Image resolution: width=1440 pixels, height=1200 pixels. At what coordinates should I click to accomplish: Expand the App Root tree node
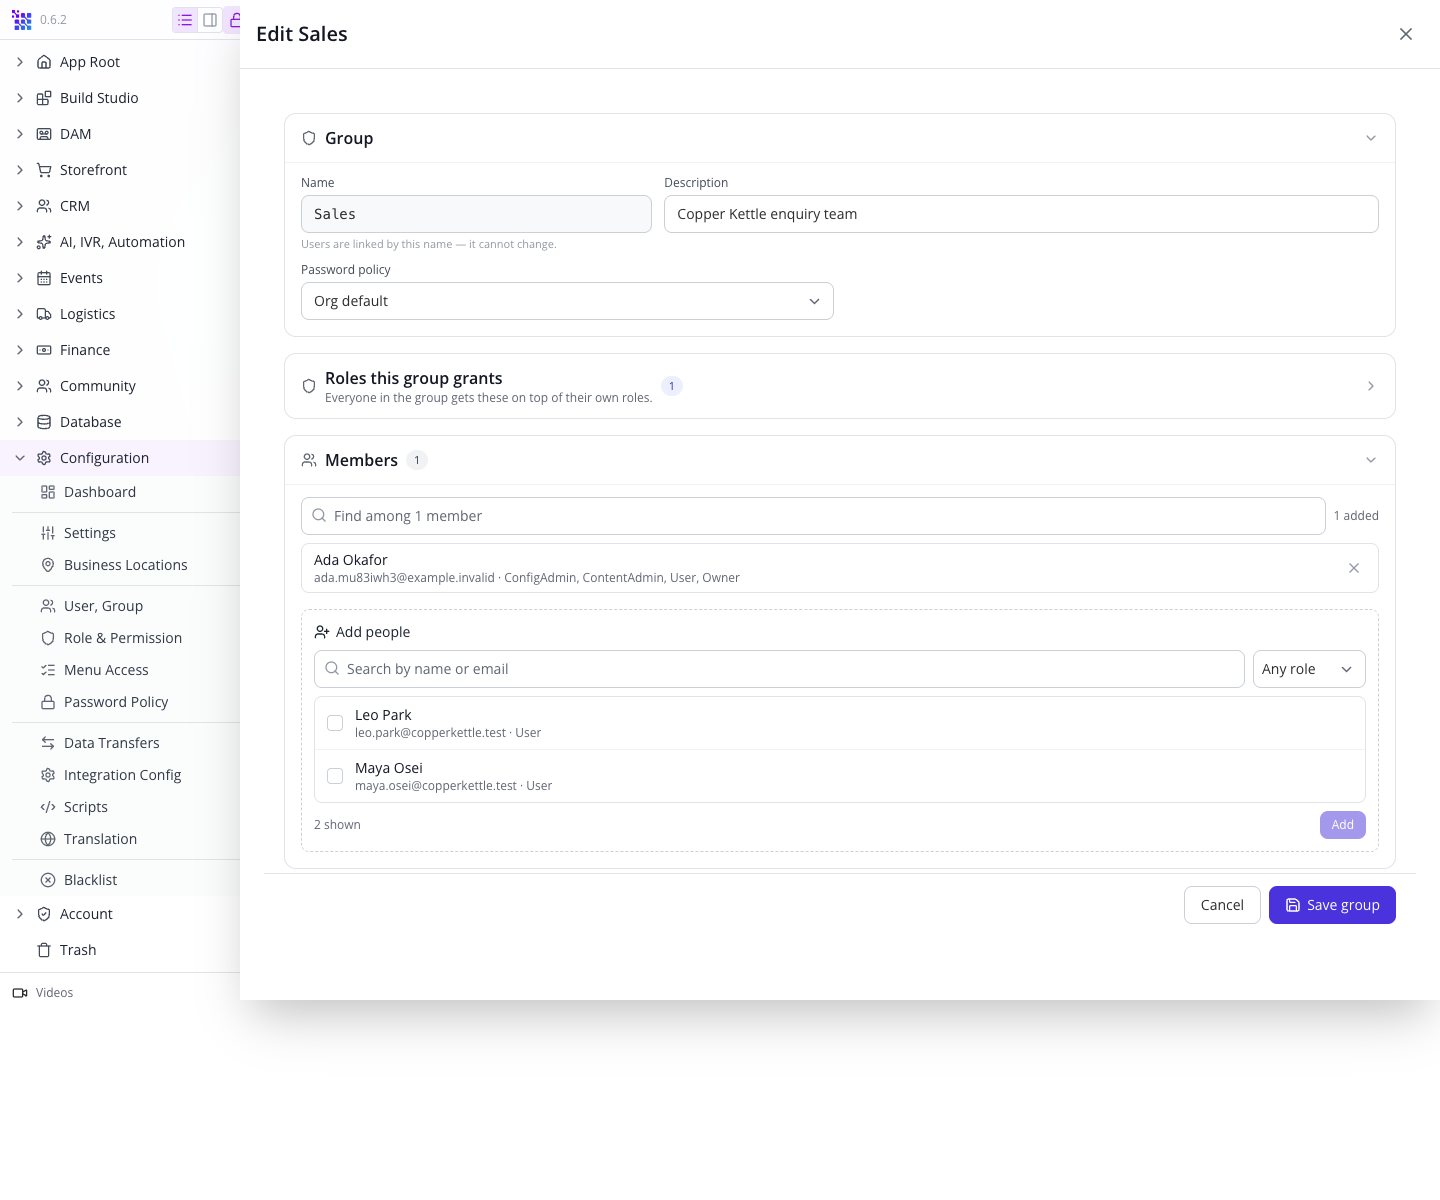coord(20,62)
